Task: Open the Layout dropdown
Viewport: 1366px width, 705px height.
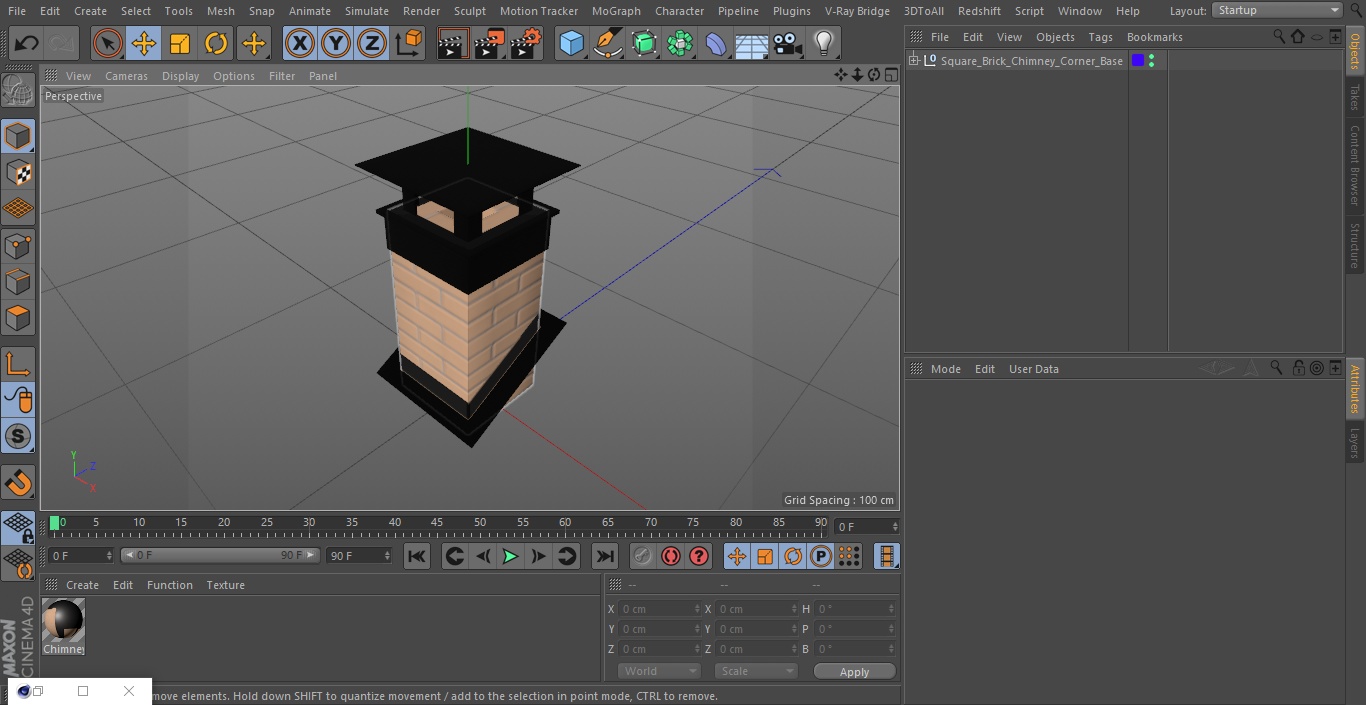Action: [x=1278, y=10]
